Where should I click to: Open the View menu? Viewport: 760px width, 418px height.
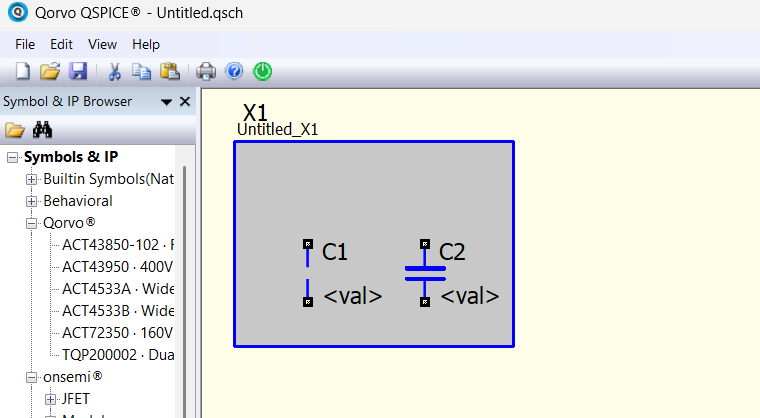click(102, 44)
